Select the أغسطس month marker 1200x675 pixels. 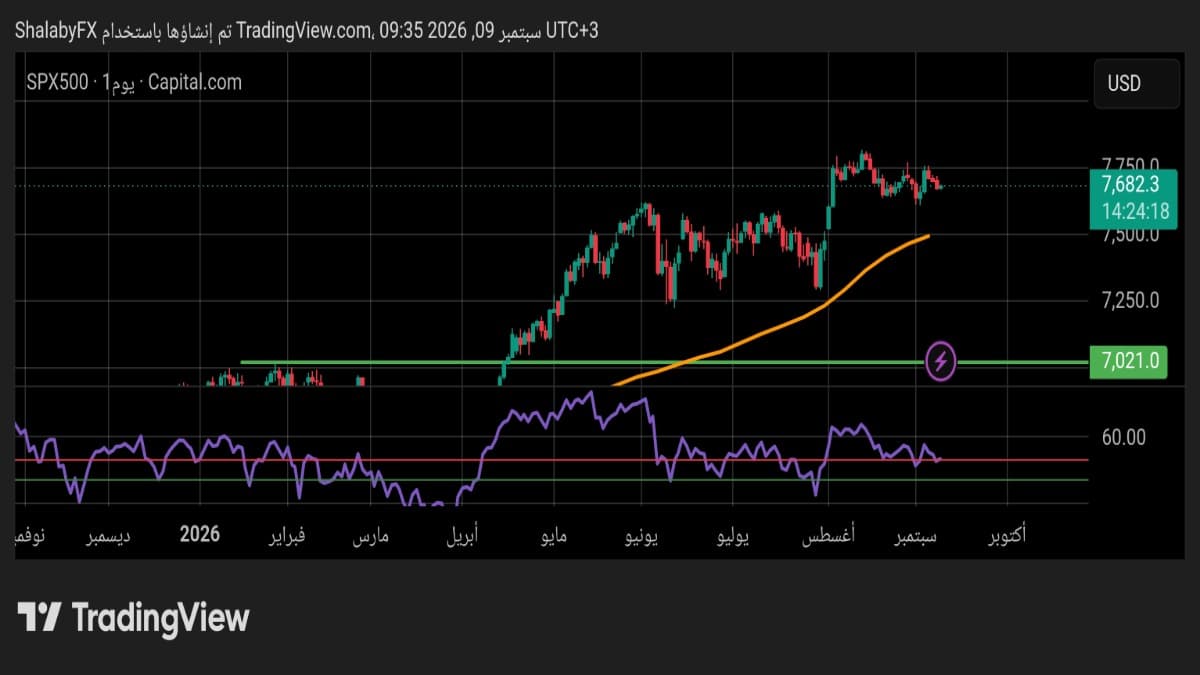point(827,537)
